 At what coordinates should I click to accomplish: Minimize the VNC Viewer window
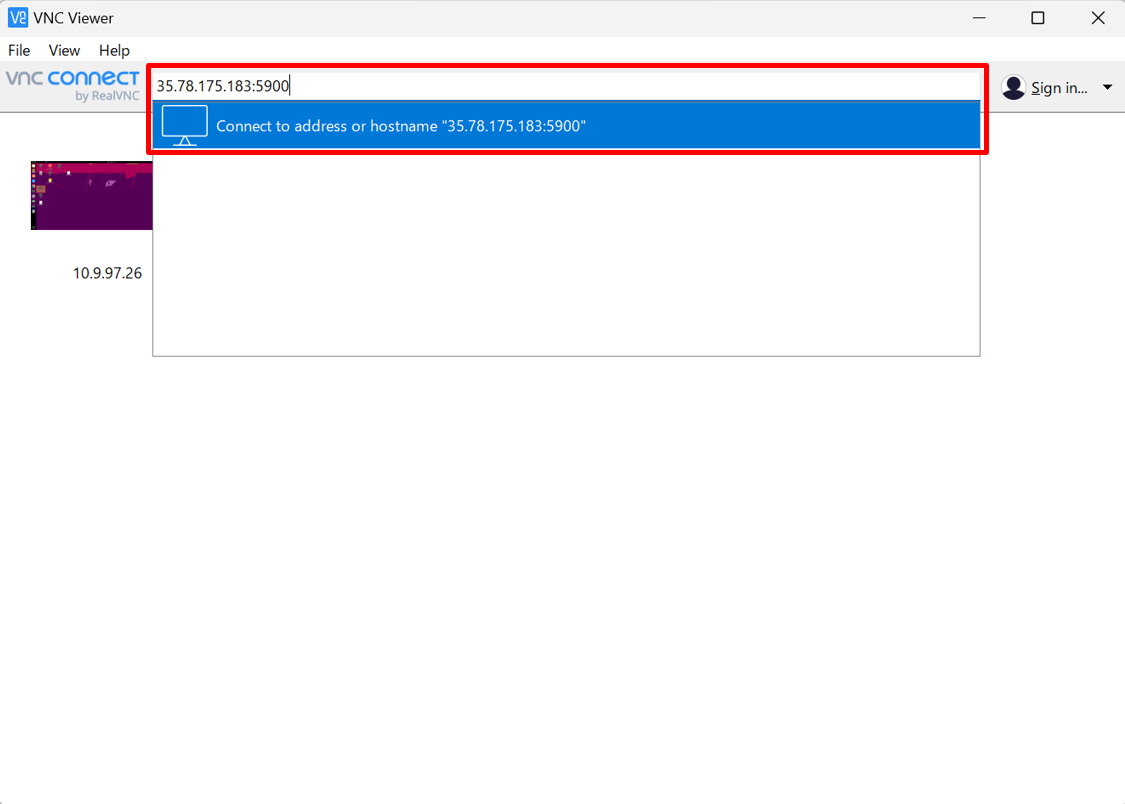pyautogui.click(x=978, y=18)
